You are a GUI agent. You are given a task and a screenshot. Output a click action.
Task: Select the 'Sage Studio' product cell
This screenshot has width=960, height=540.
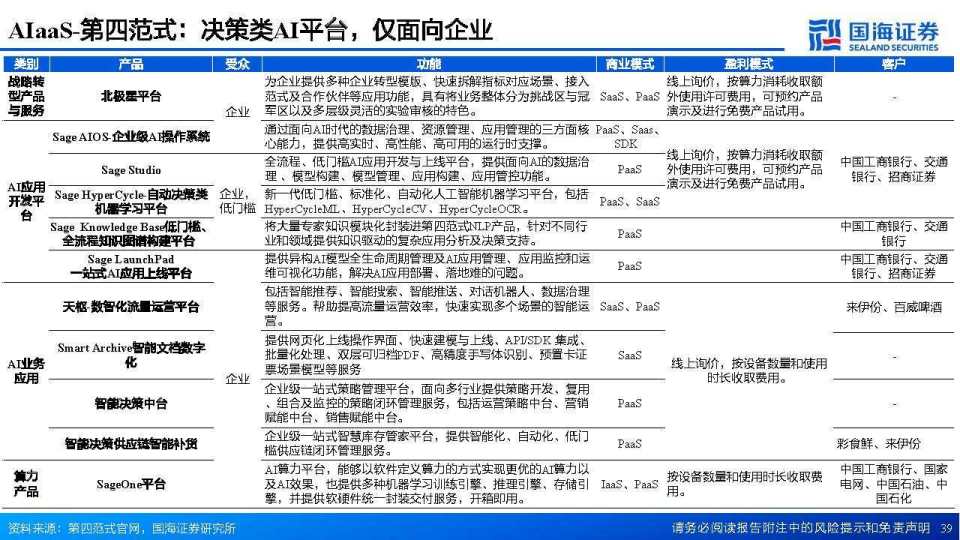pyautogui.click(x=130, y=170)
